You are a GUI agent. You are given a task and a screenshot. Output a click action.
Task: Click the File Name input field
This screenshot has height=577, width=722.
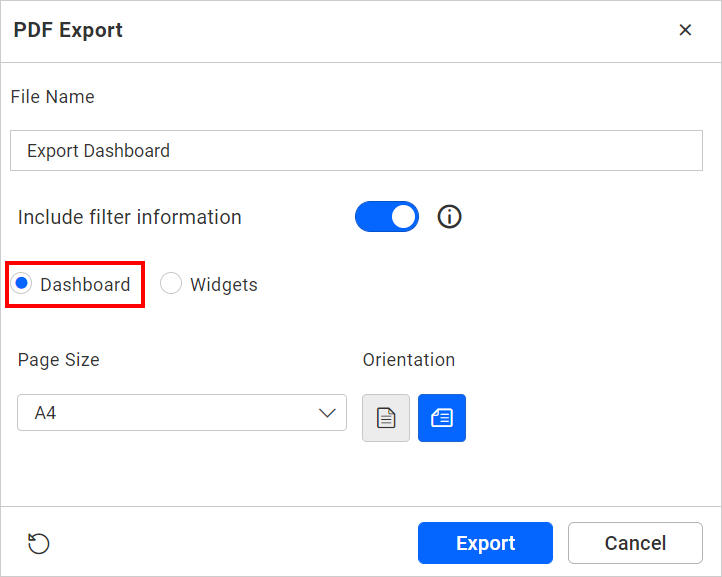tap(356, 151)
